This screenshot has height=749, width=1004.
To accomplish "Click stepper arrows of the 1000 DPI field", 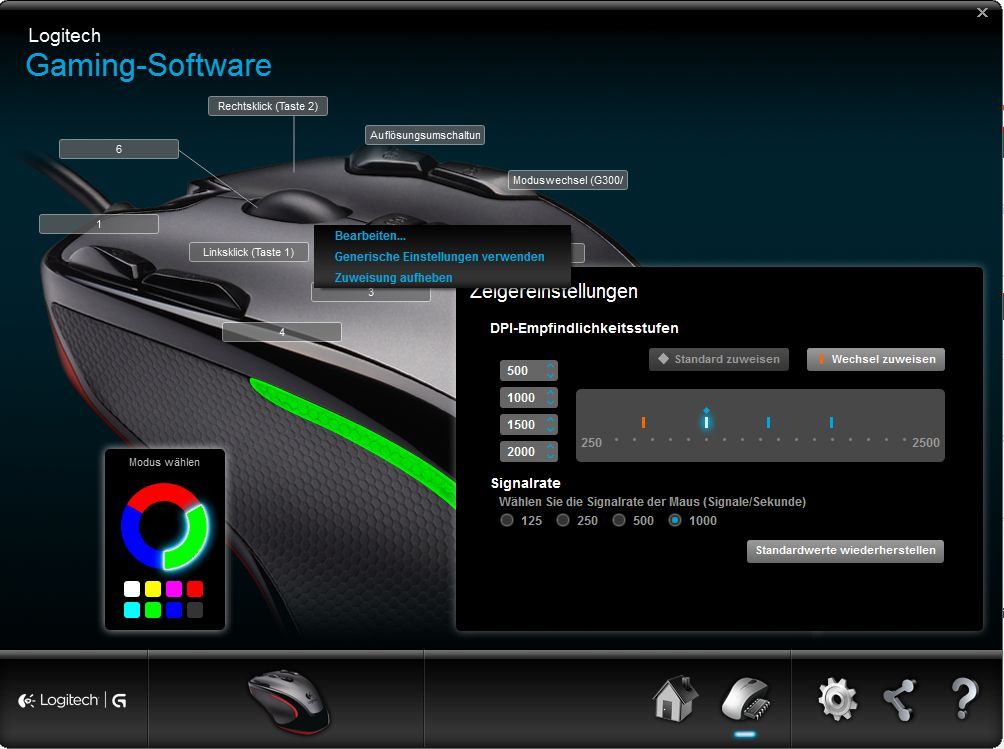I will pyautogui.click(x=551, y=398).
